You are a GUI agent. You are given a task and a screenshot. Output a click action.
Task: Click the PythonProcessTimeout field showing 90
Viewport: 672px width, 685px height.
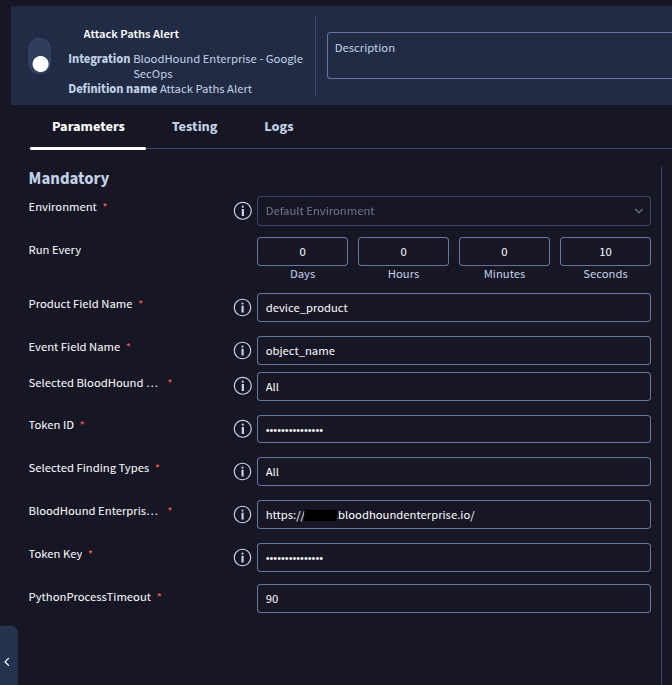pos(454,599)
